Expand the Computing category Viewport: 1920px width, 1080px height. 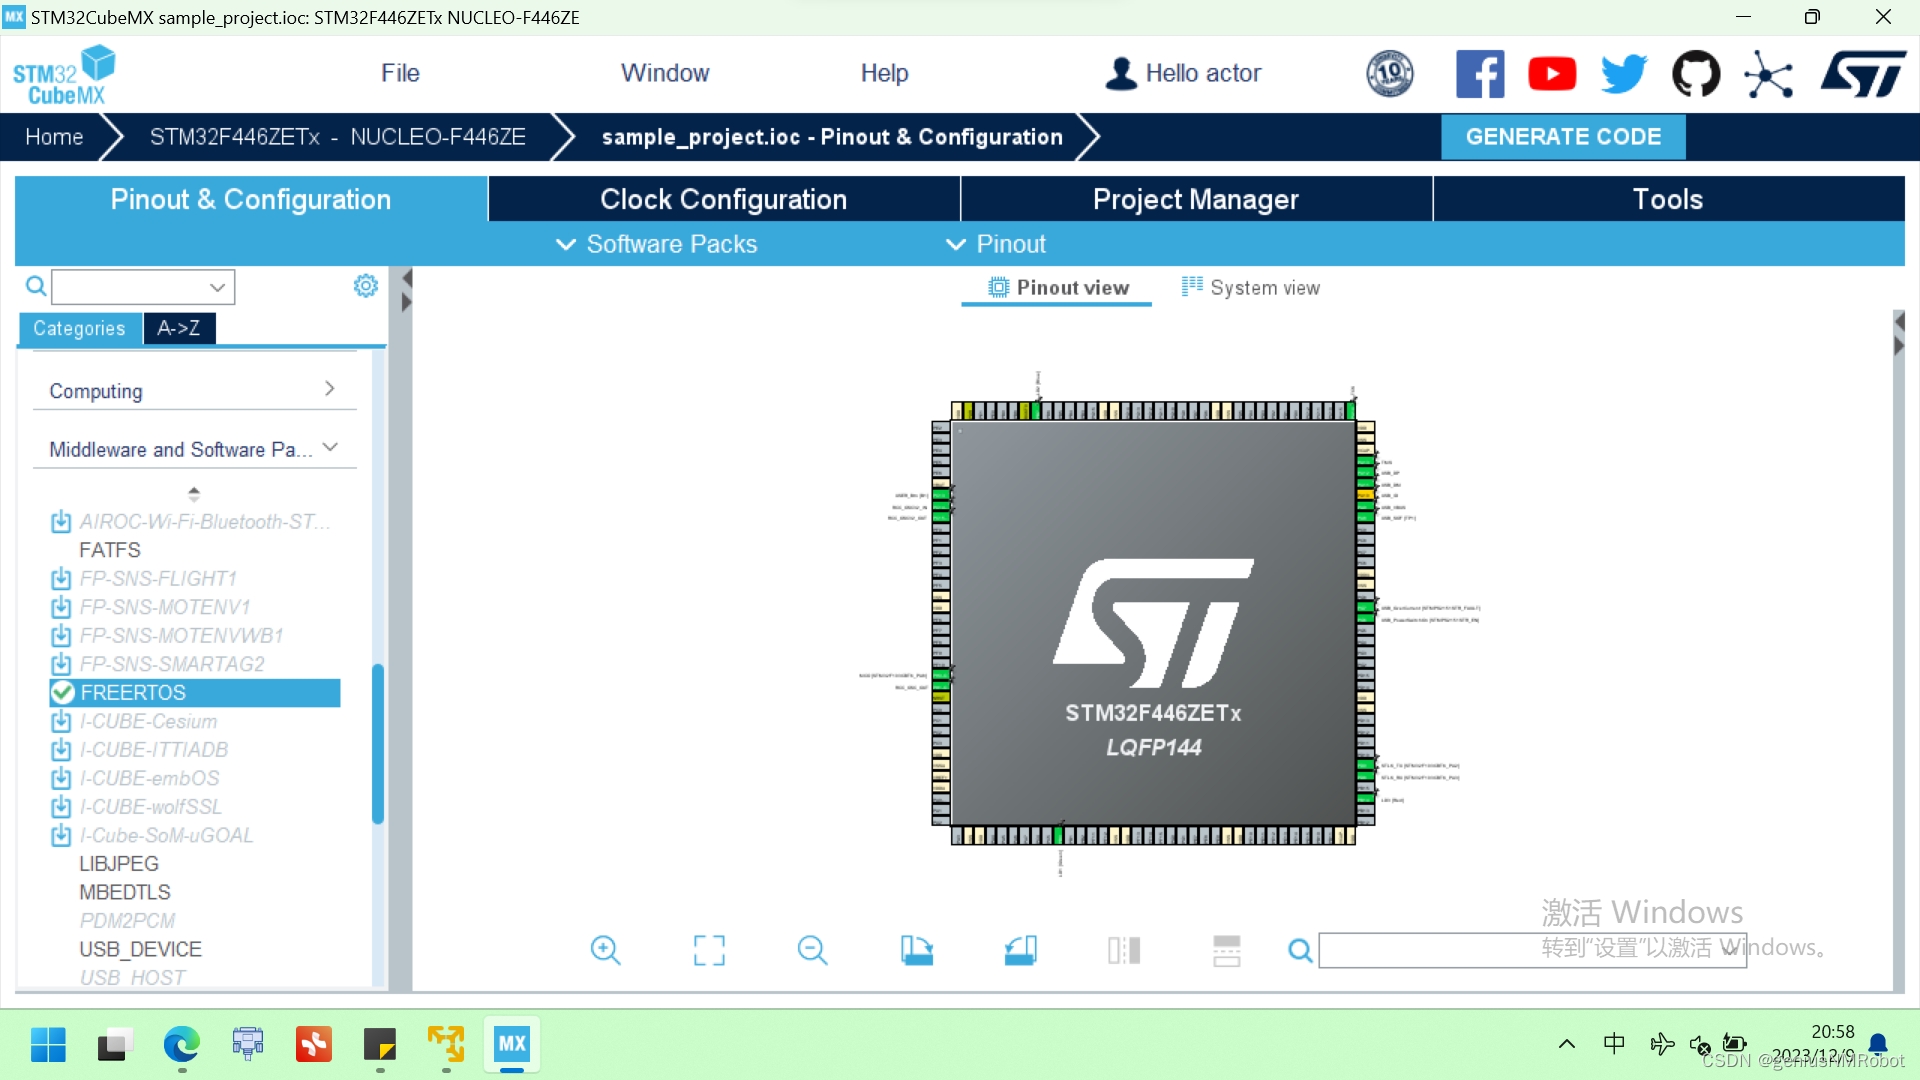pyautogui.click(x=329, y=389)
